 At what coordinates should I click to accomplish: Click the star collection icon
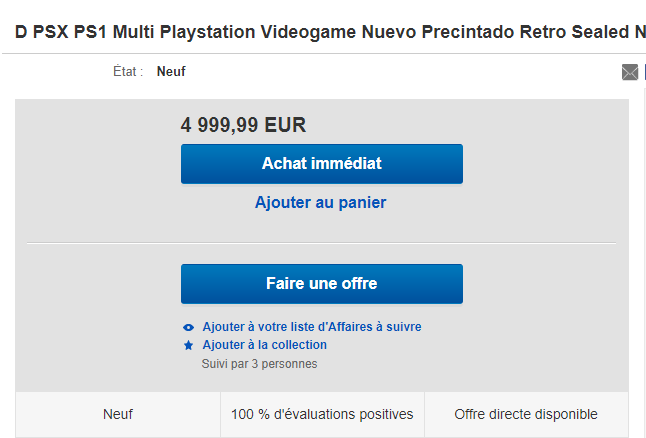click(188, 345)
